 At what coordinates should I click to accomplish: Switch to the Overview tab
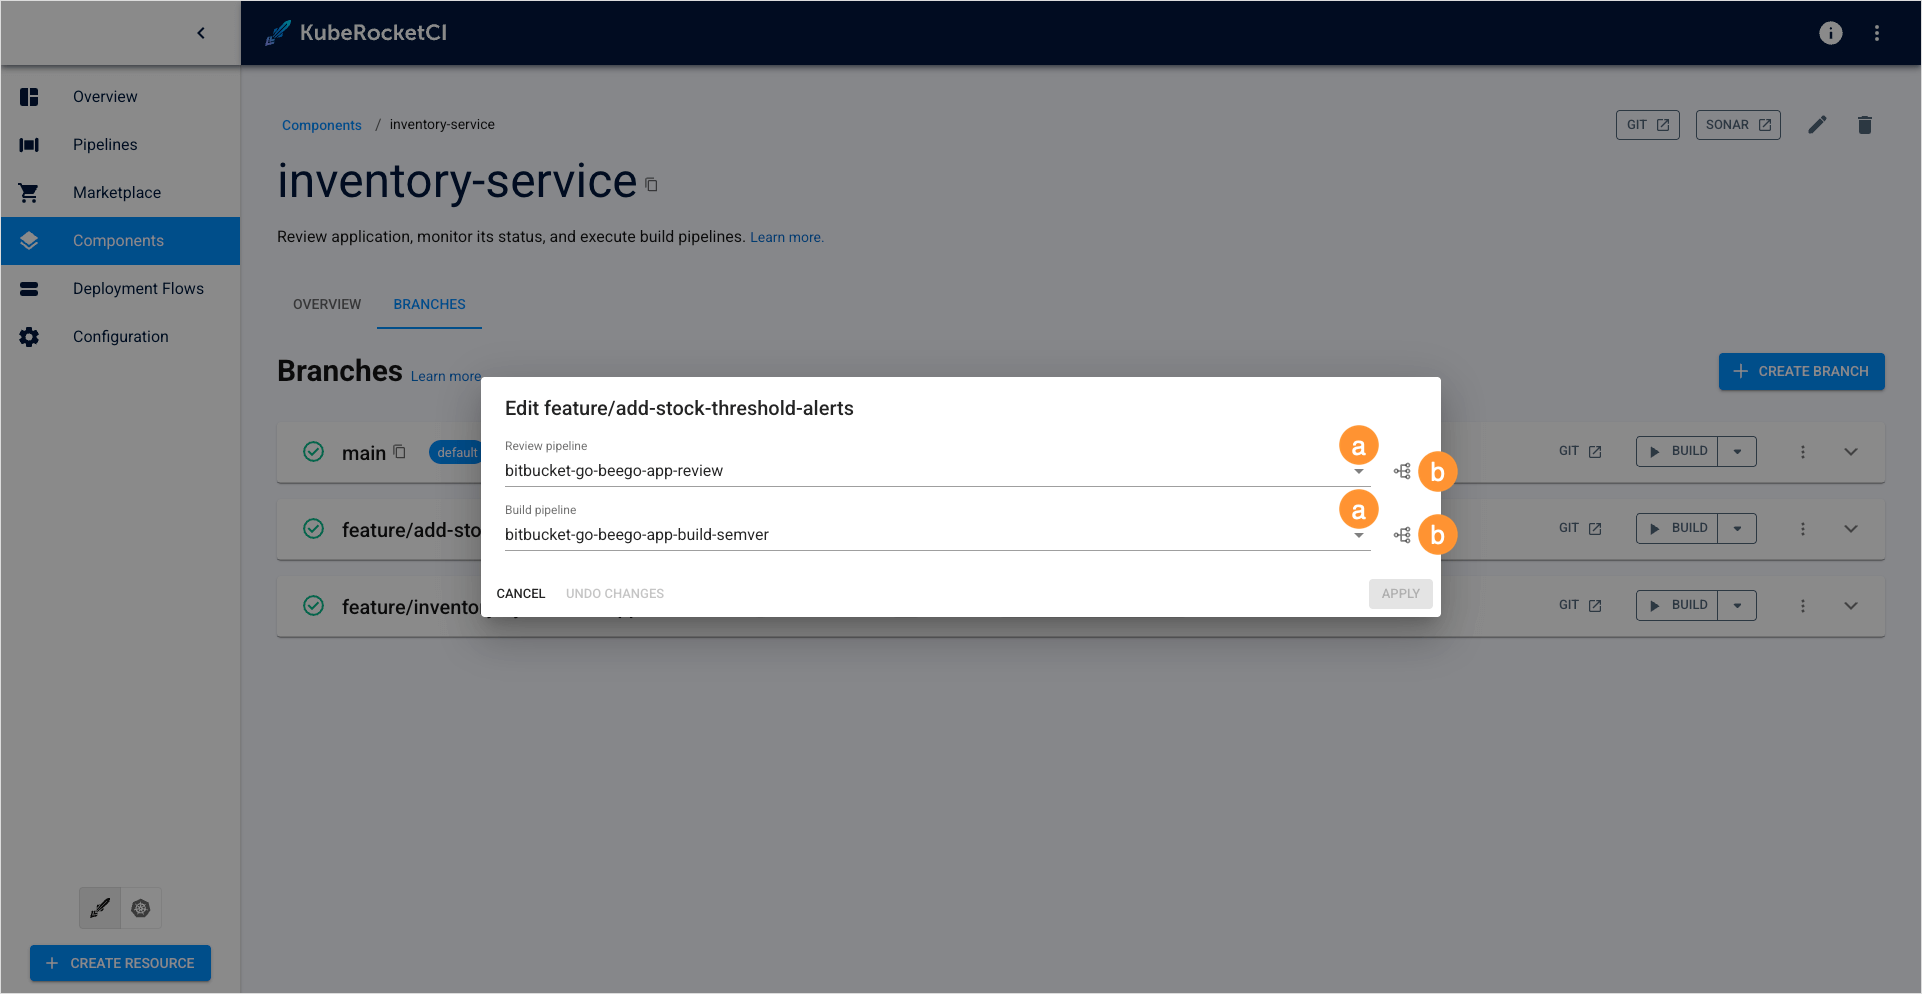(327, 304)
